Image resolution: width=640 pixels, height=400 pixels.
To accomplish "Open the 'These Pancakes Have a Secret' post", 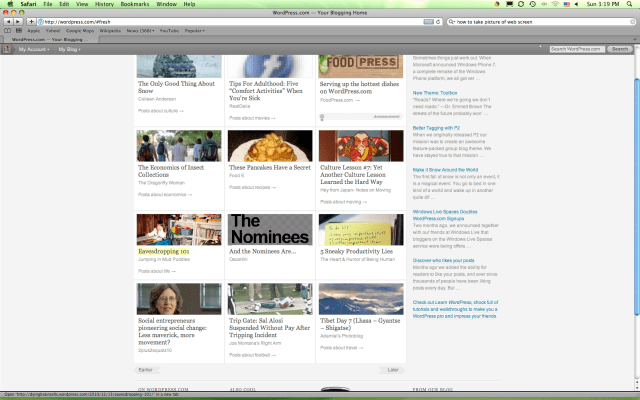I will click(x=268, y=167).
